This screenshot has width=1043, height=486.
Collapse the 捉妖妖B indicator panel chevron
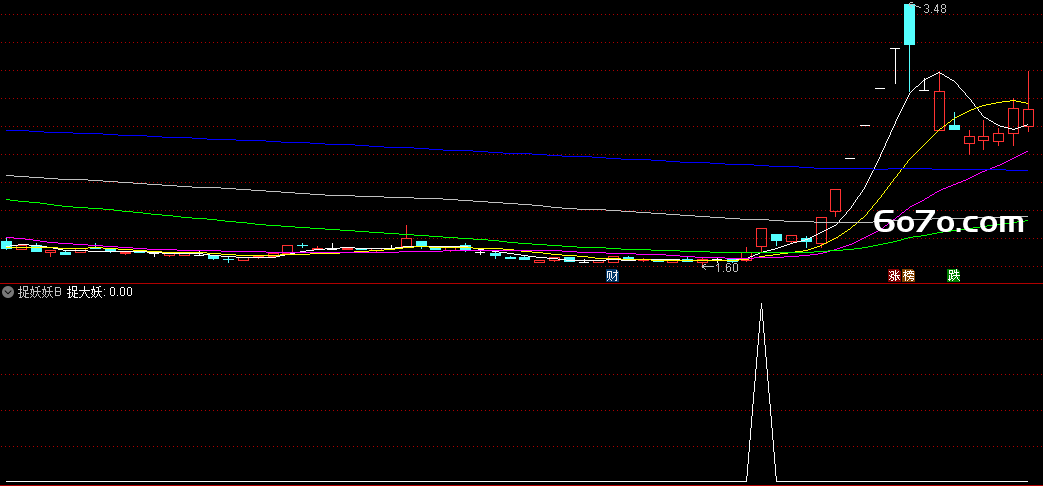point(8,292)
